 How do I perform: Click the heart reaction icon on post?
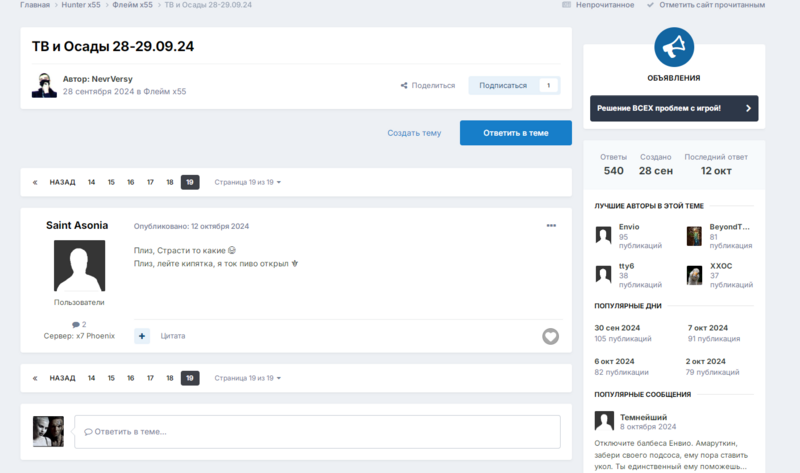pyautogui.click(x=550, y=336)
